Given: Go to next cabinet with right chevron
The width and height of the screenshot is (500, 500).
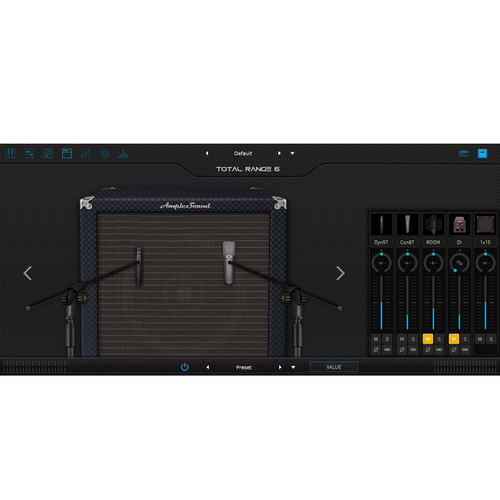Looking at the screenshot, I should [340, 273].
